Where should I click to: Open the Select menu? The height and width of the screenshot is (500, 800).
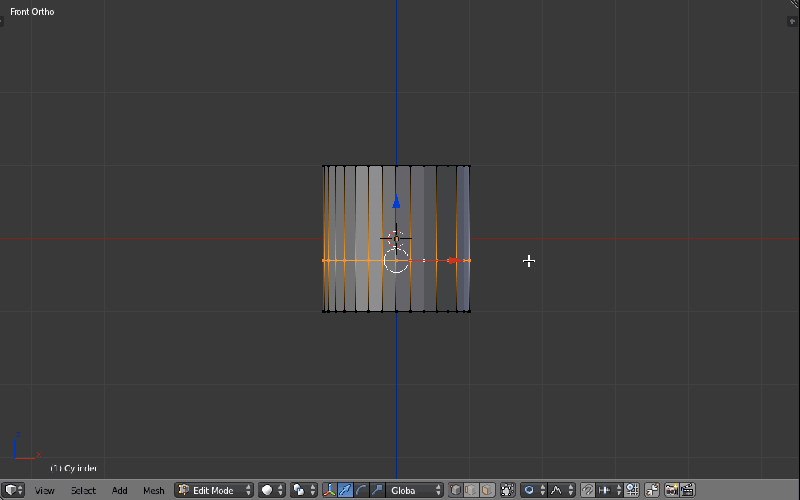[x=83, y=491]
